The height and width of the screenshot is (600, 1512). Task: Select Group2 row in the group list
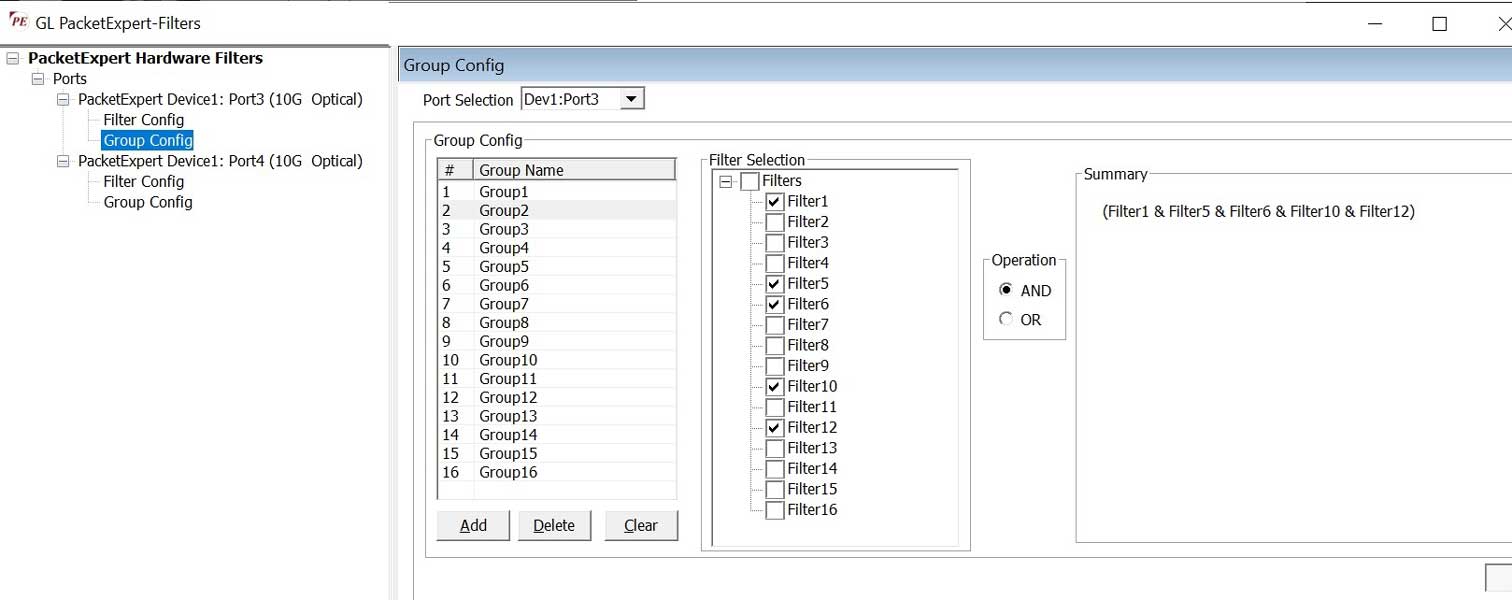pos(557,211)
